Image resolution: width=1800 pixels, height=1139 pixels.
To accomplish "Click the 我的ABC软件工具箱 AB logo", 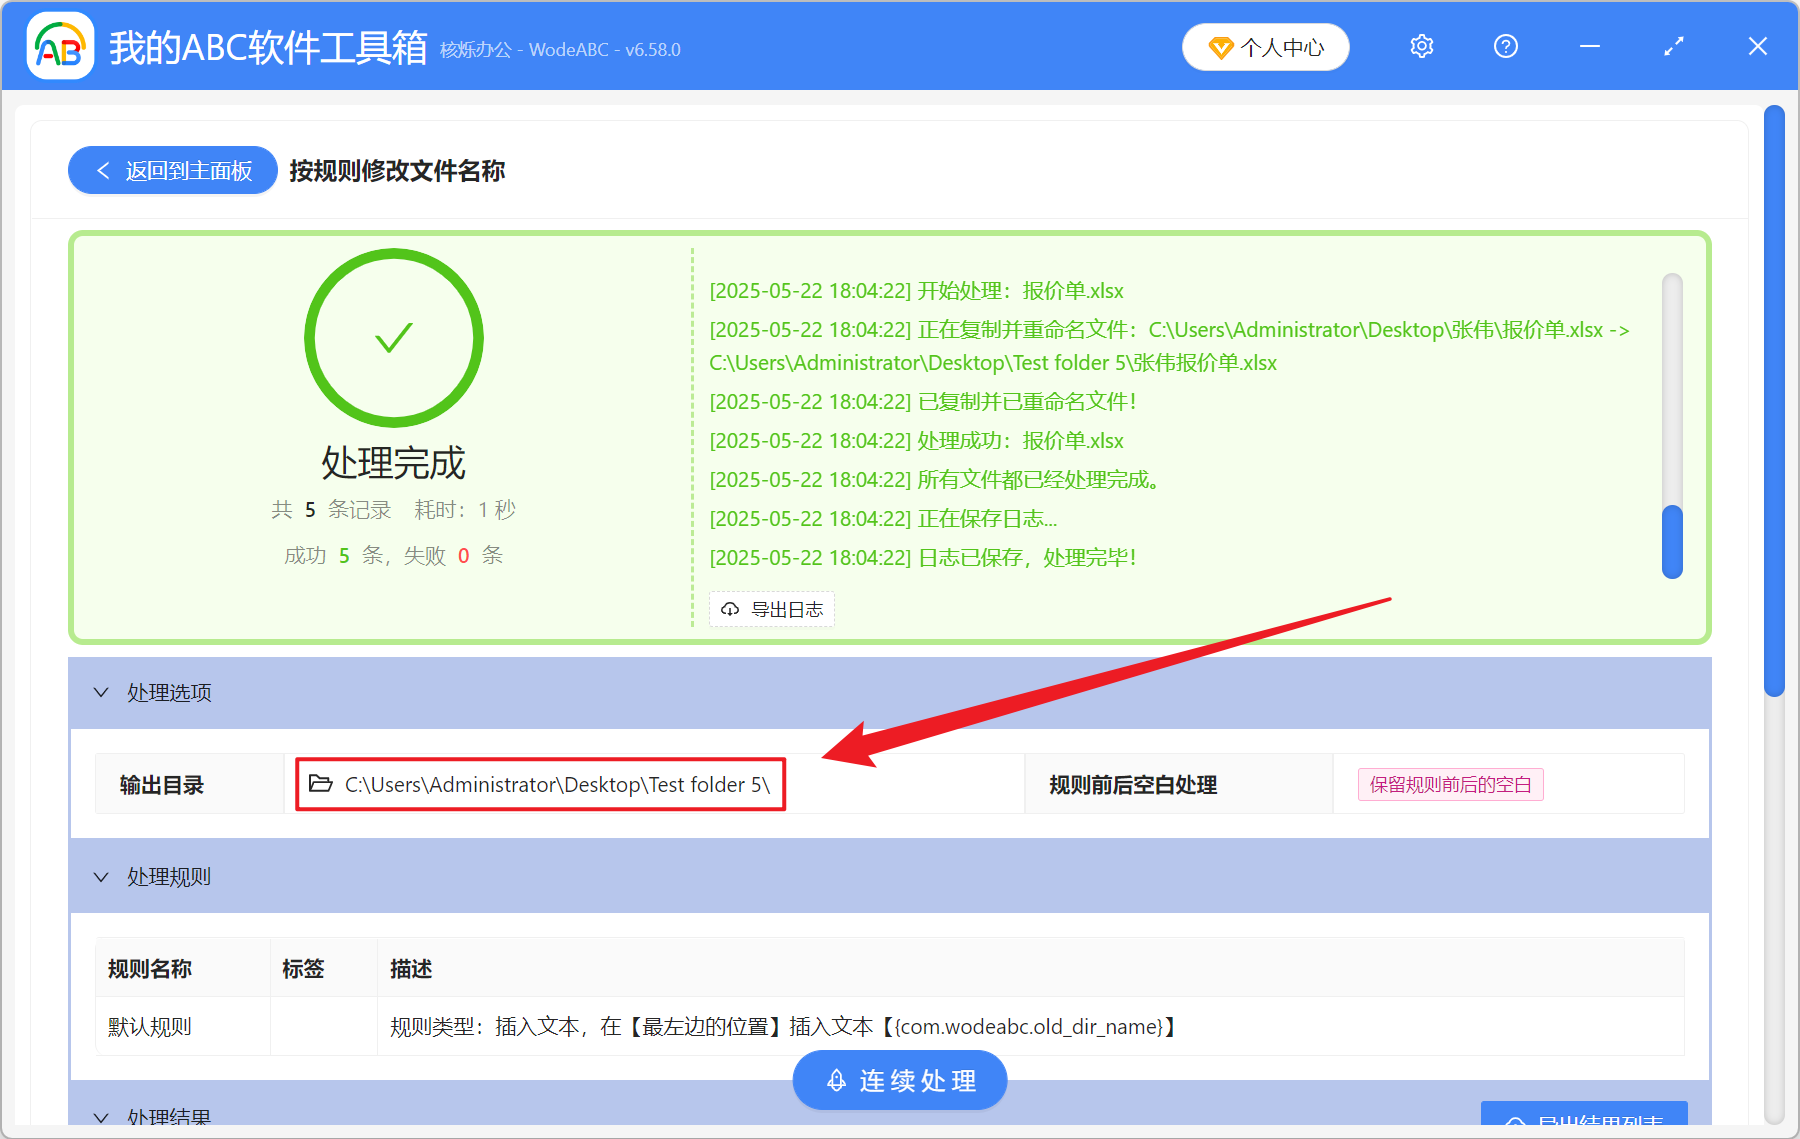I will 60,46.
